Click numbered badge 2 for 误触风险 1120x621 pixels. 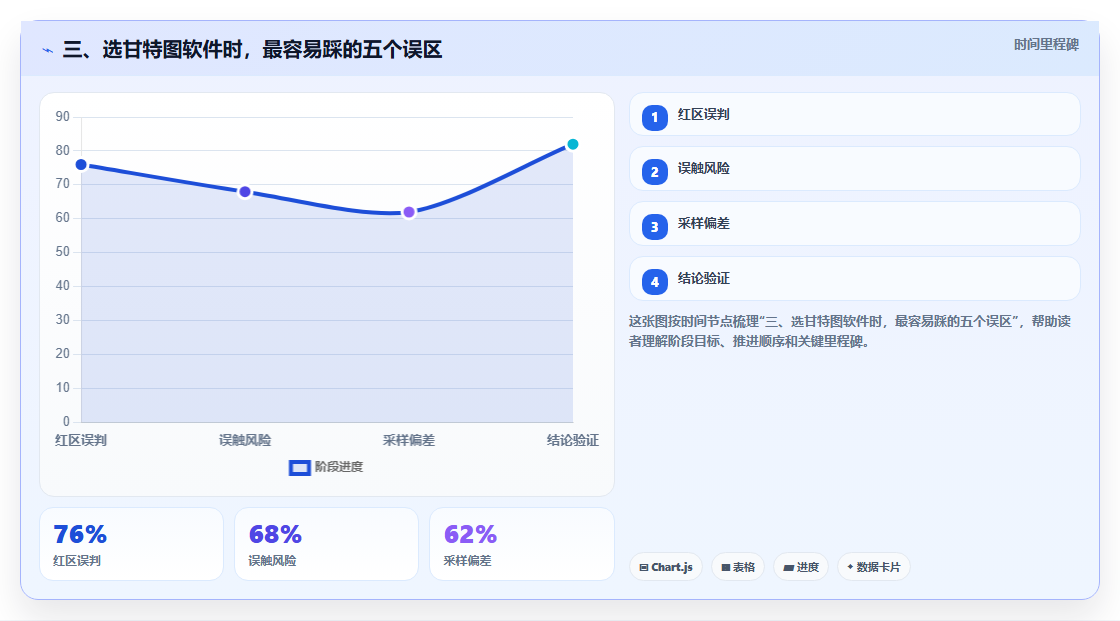(654, 172)
